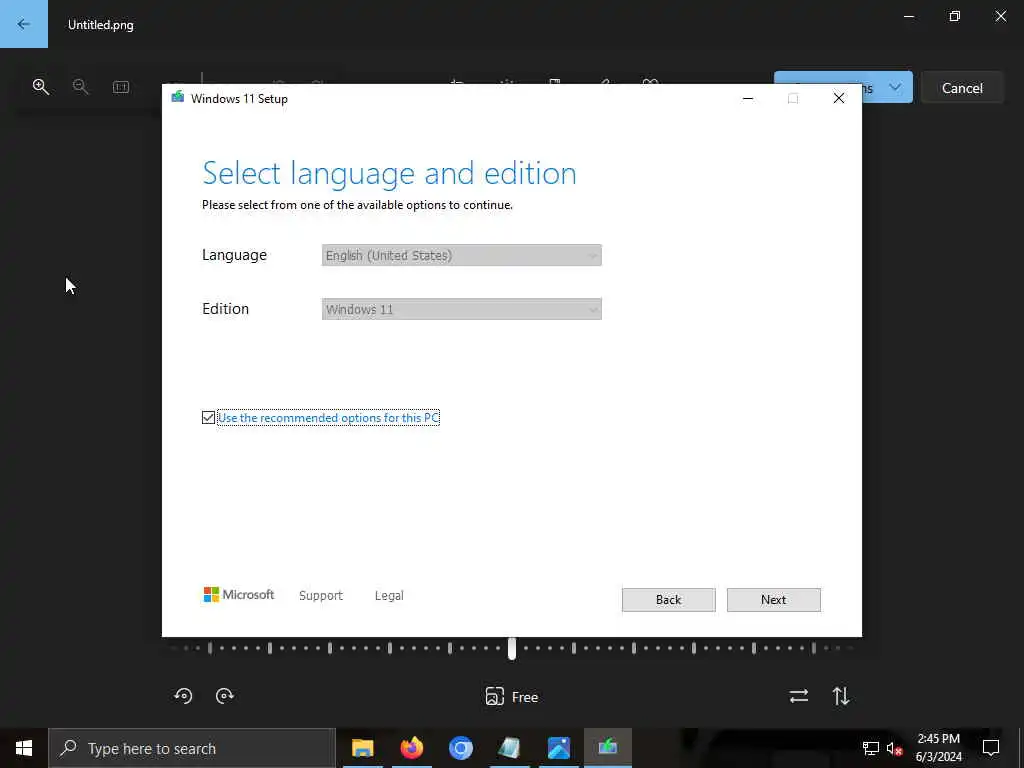Open File Explorer from the taskbar
Viewport: 1024px width, 768px height.
(x=362, y=748)
